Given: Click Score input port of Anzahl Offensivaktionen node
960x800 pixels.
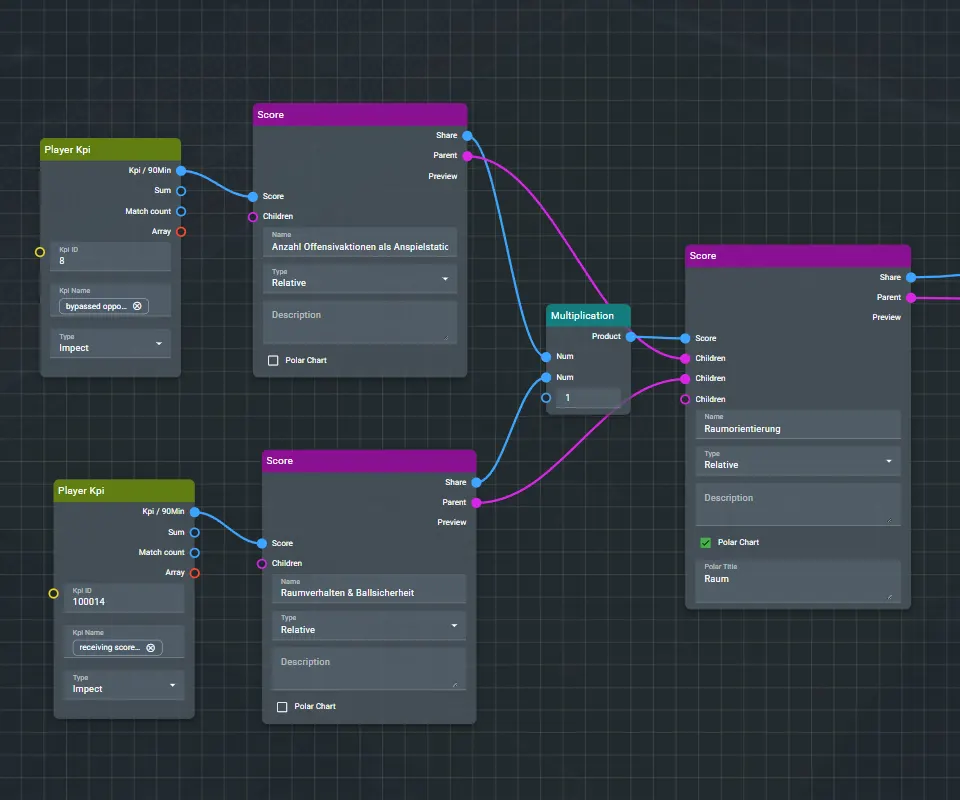Looking at the screenshot, I should coord(253,196).
